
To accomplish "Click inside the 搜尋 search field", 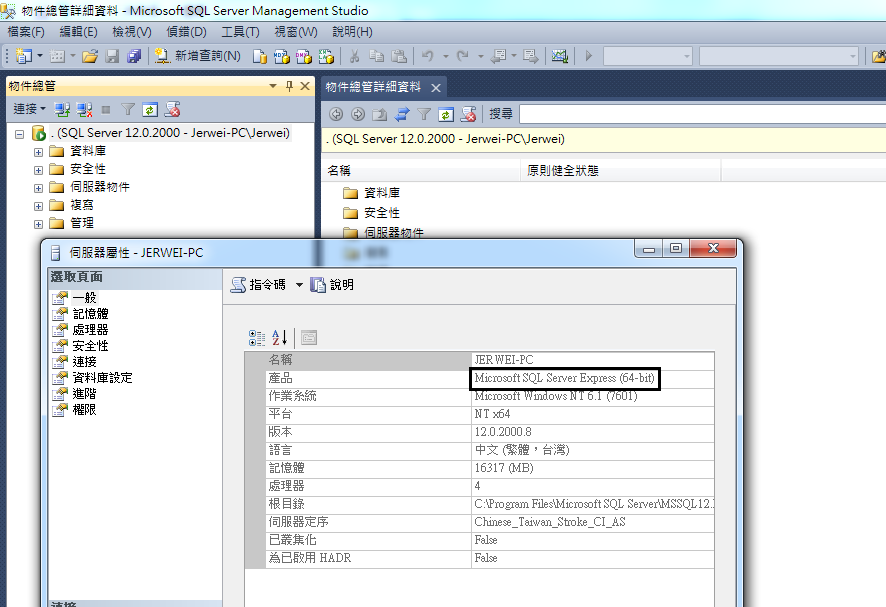I will tap(702, 114).
